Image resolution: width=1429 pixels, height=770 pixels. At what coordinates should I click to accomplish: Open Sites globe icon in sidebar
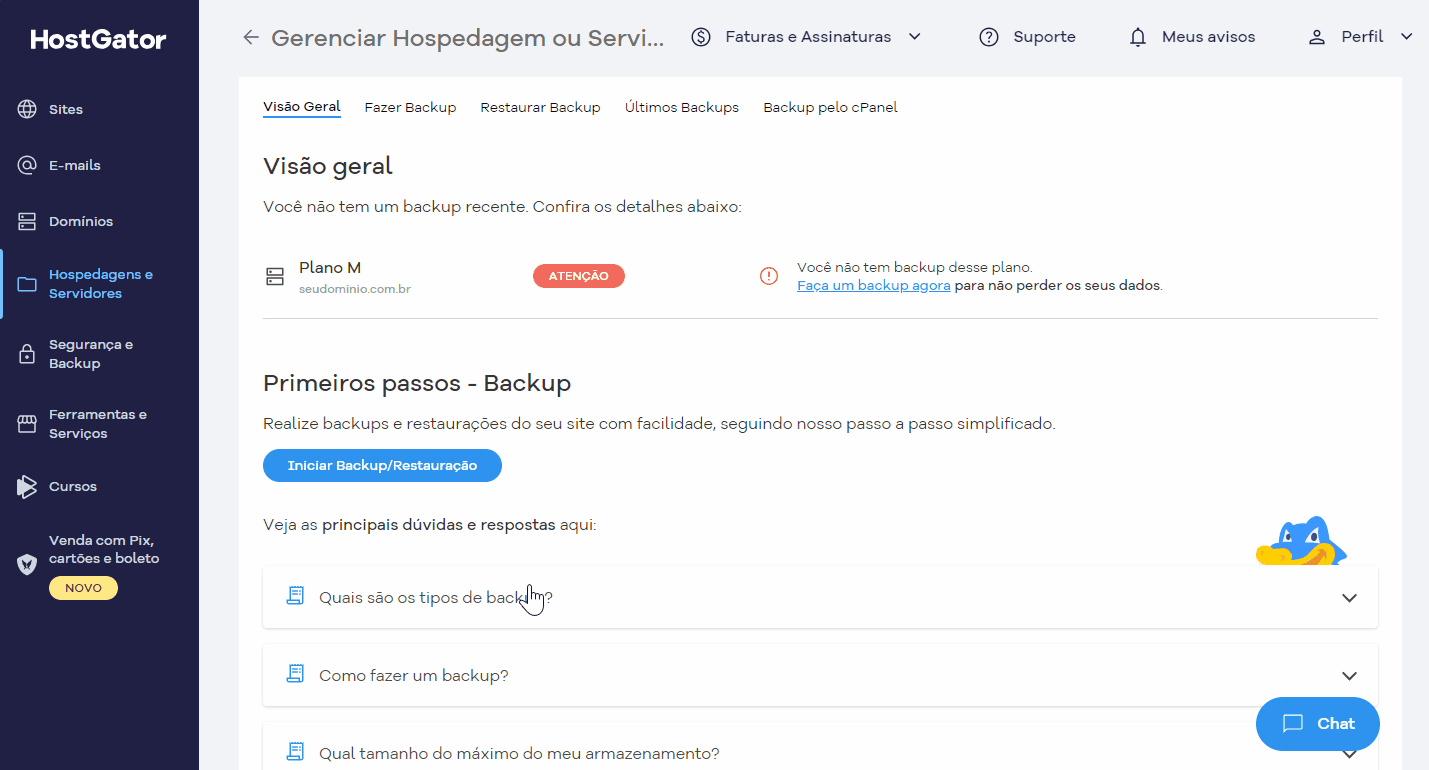click(x=27, y=109)
